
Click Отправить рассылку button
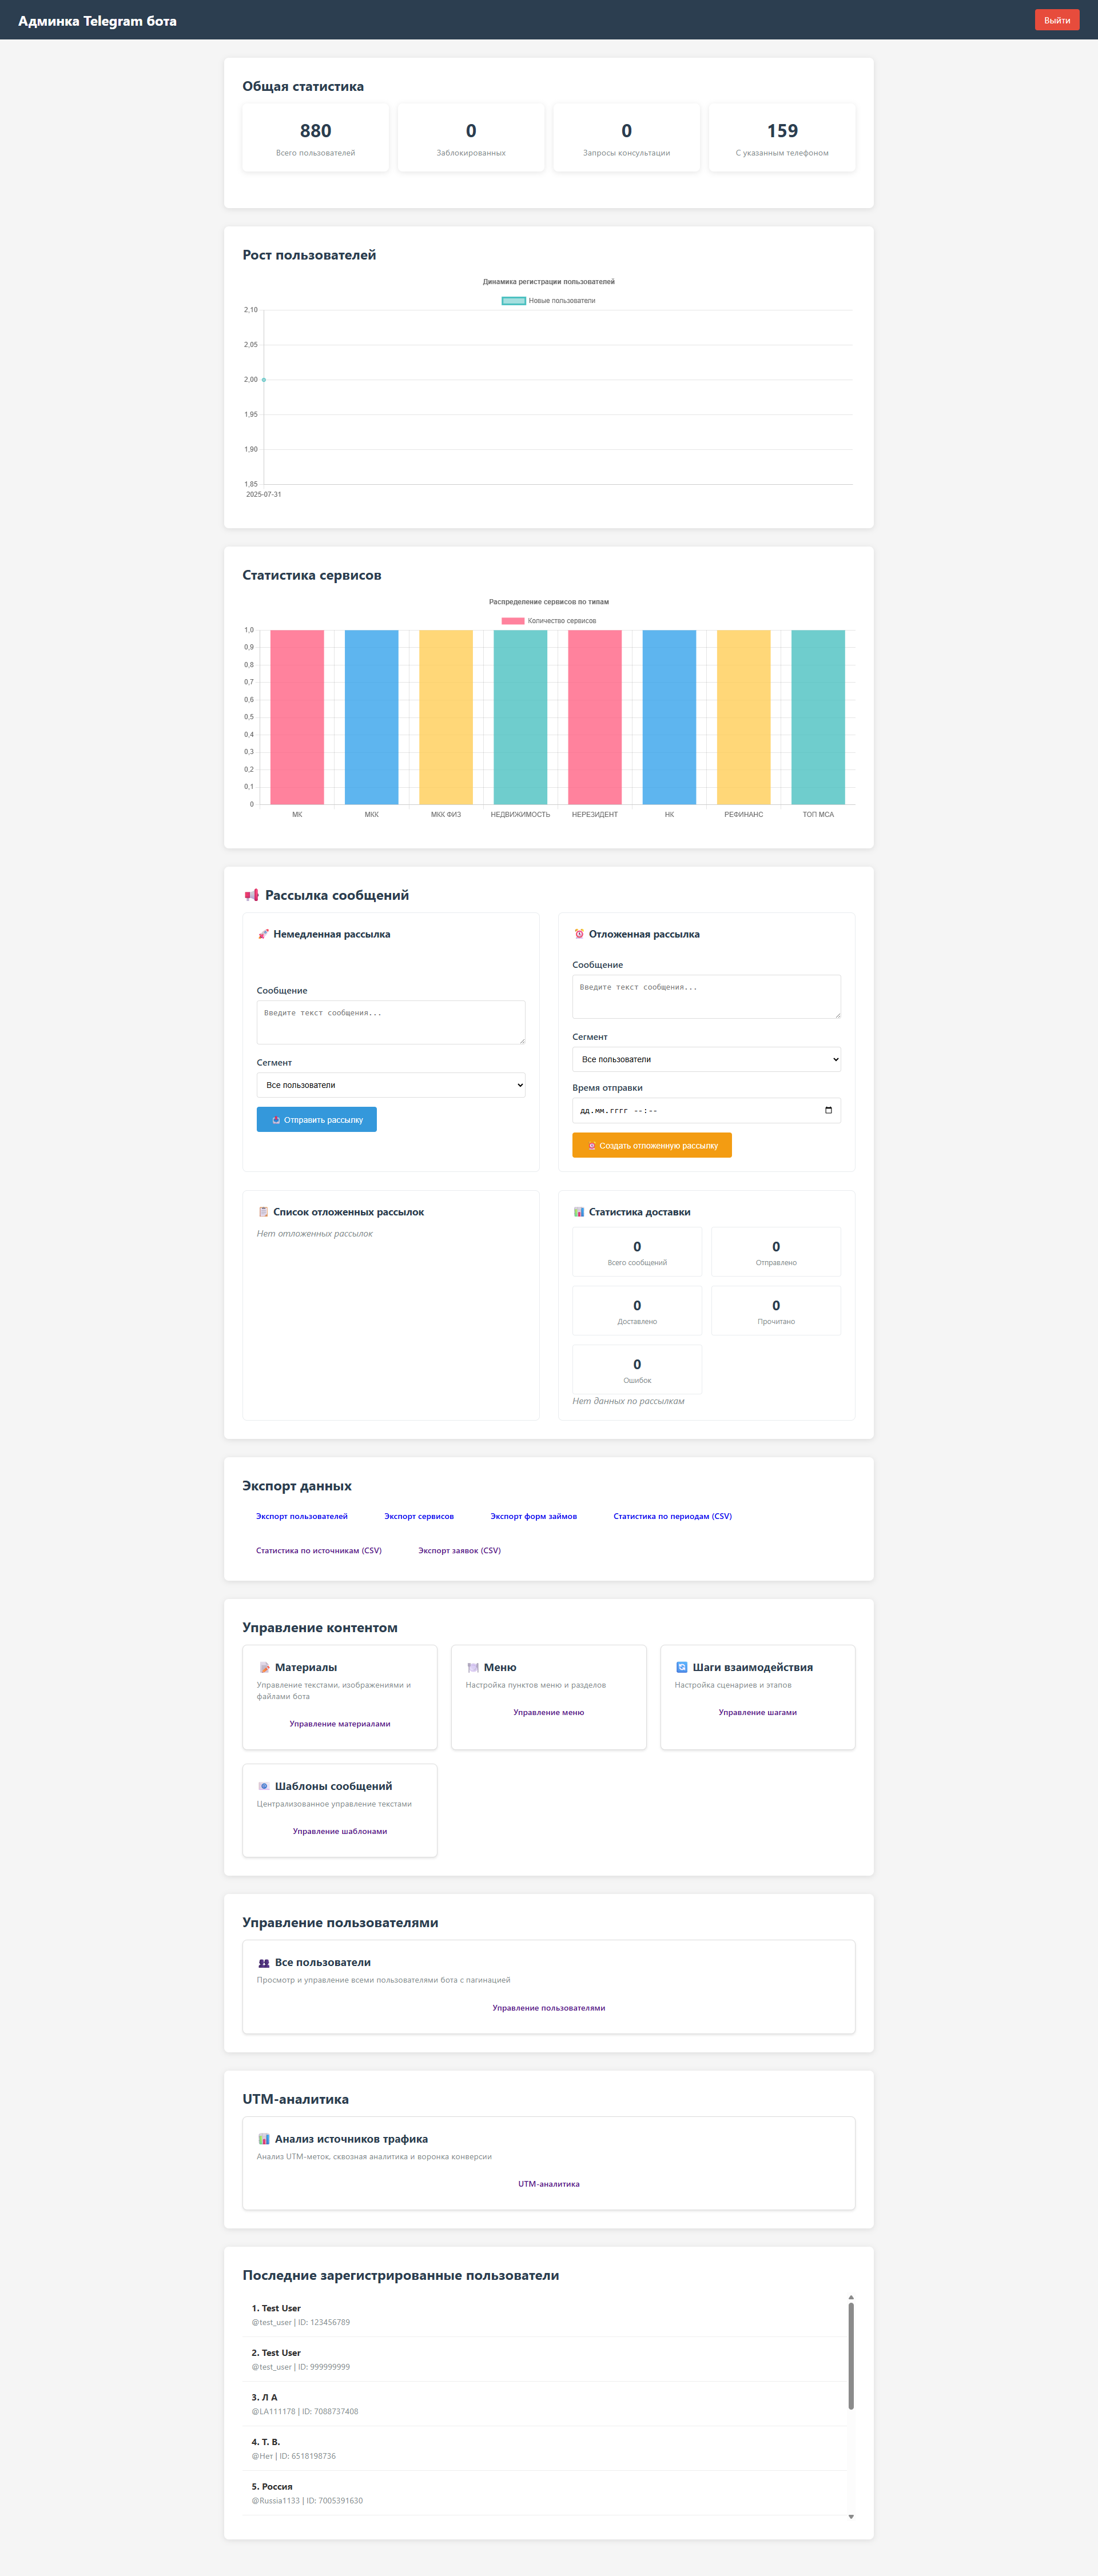(x=317, y=1120)
